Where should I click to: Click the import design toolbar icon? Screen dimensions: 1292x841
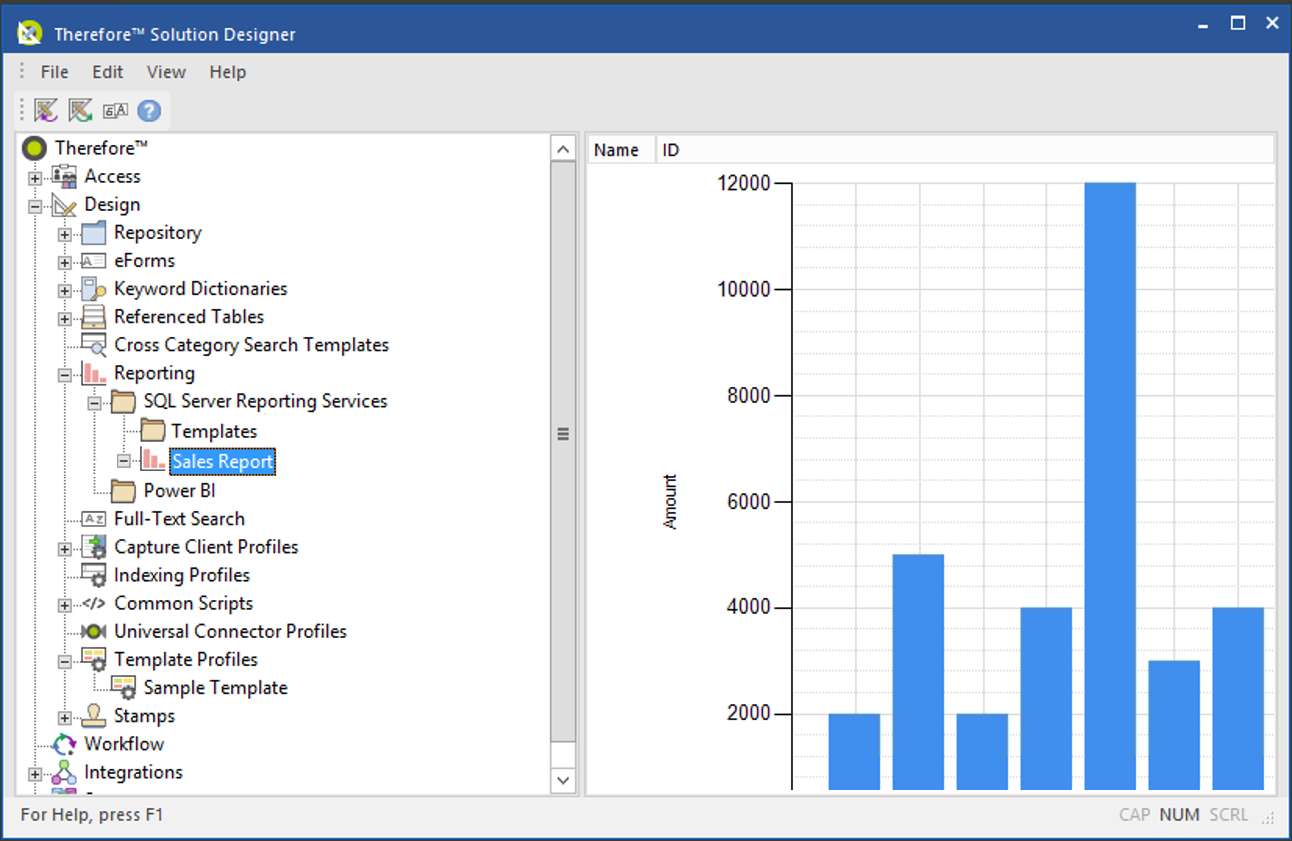coord(46,110)
